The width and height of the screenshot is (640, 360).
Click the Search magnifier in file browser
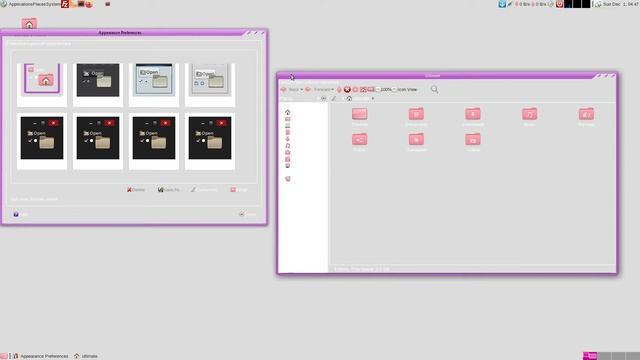(434, 89)
